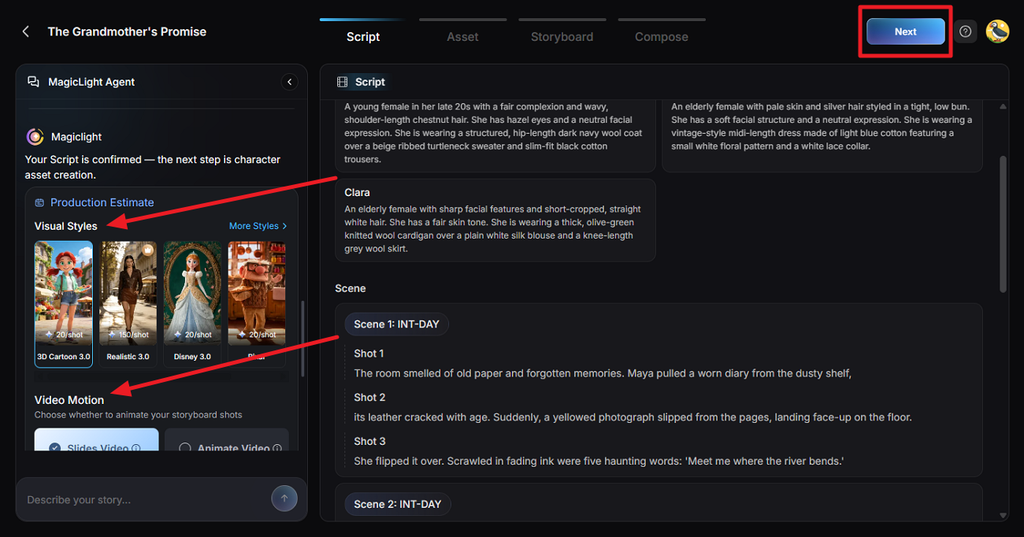Select the Slides Video option

pyautogui.click(x=97, y=441)
